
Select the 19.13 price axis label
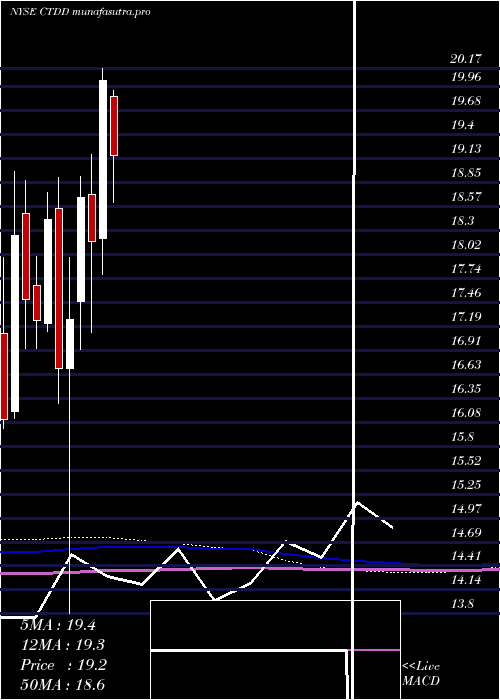[466, 149]
